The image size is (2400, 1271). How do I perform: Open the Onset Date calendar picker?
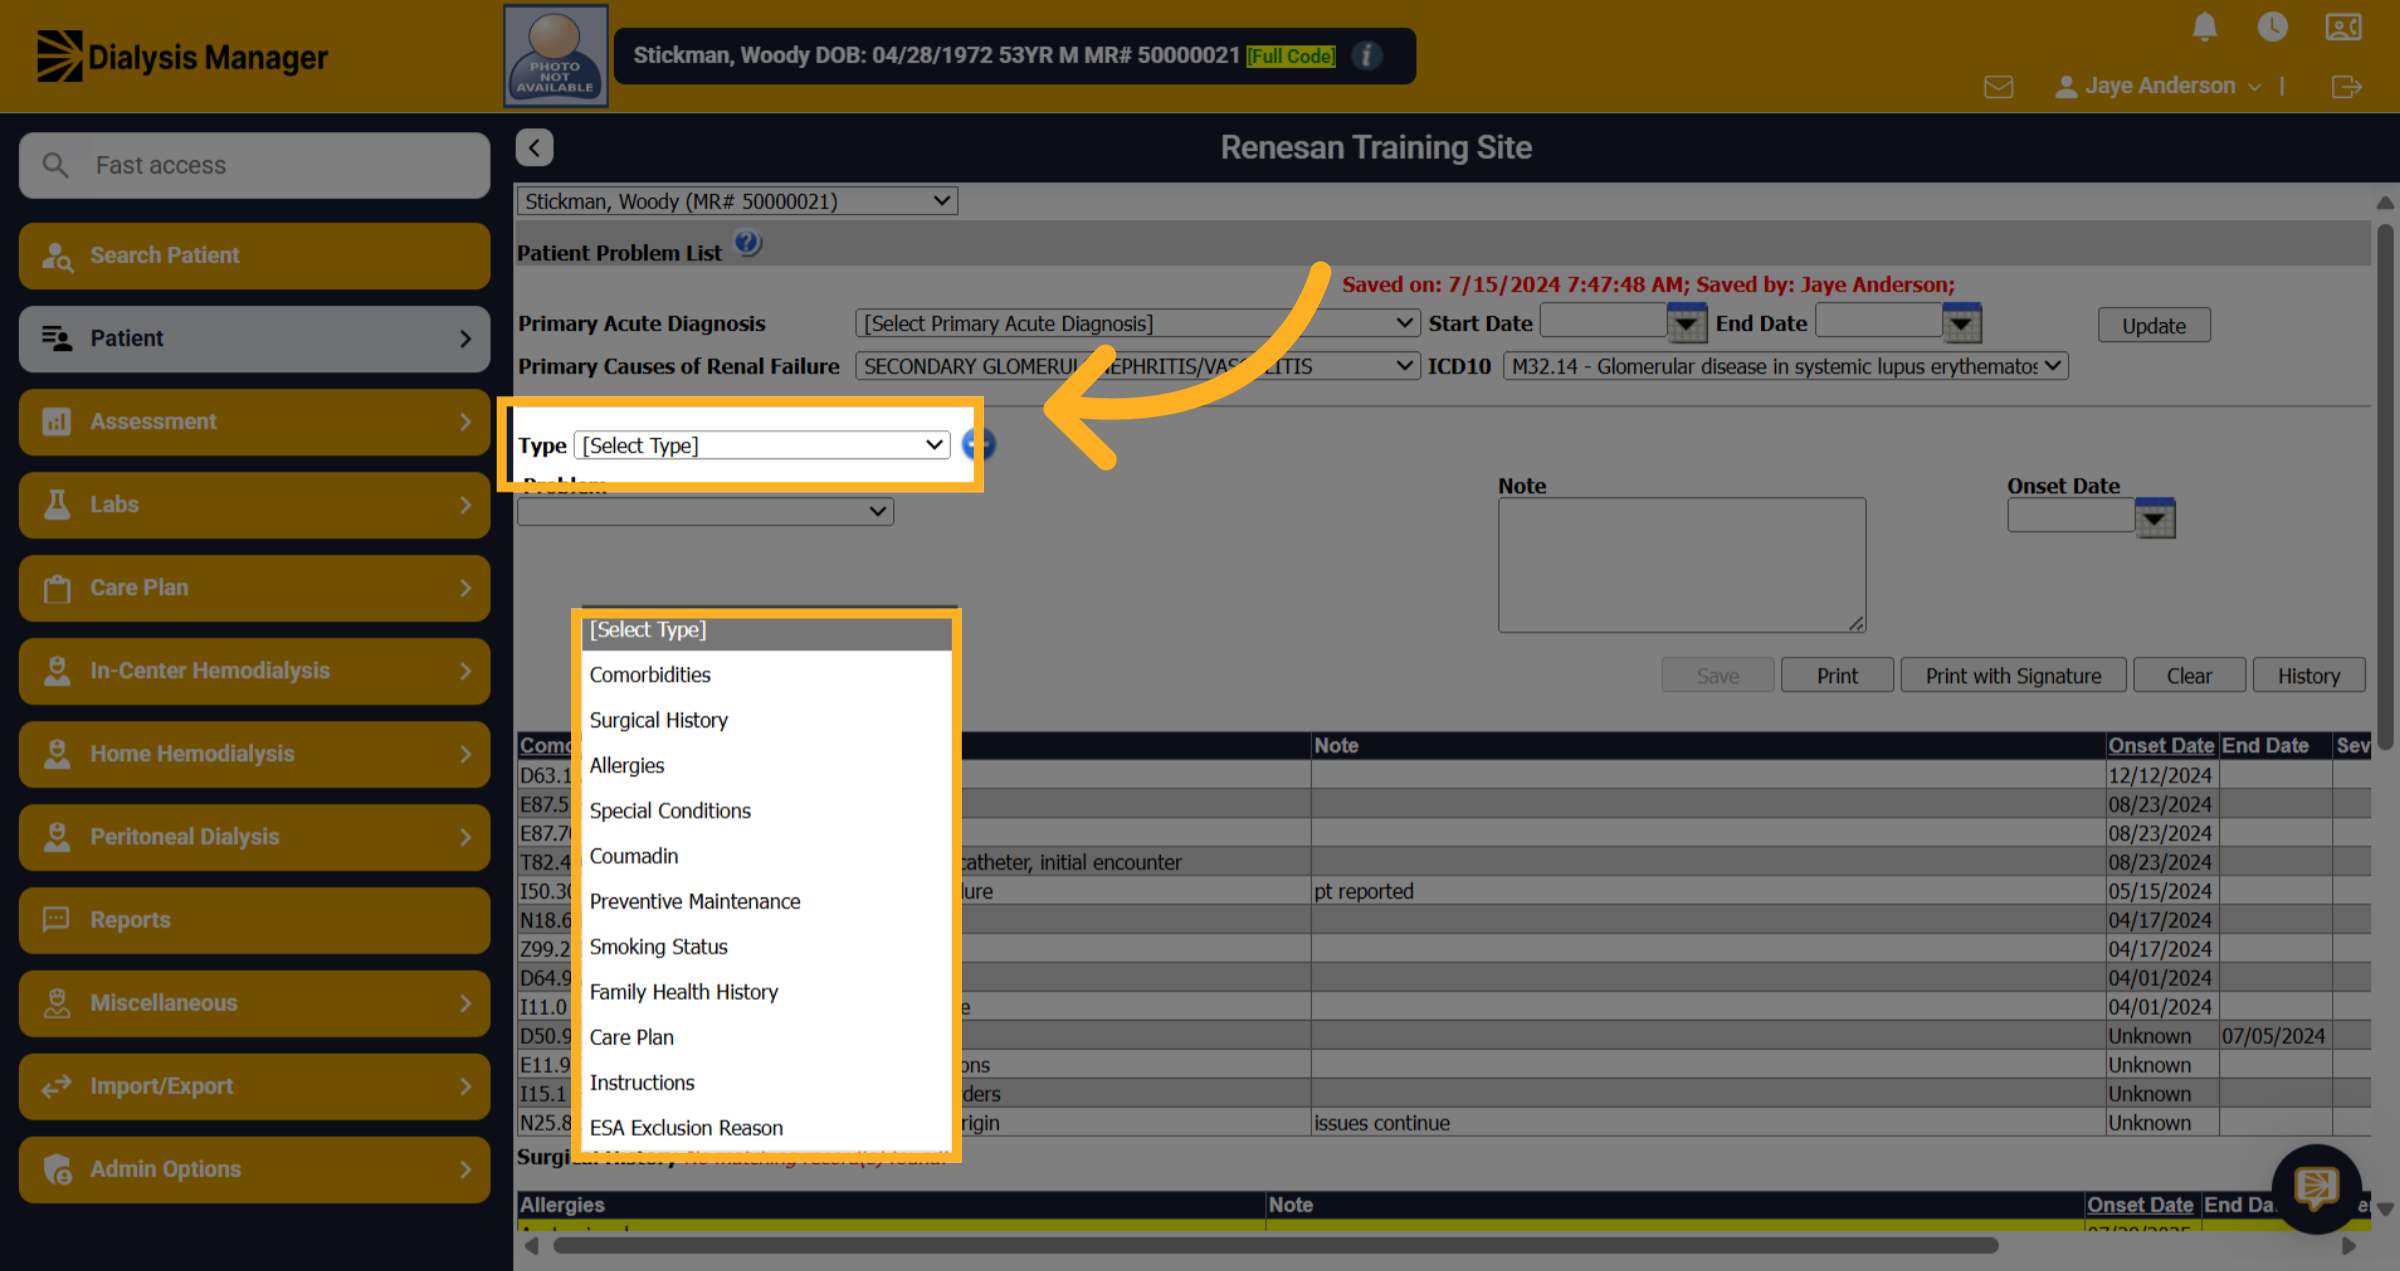(2154, 518)
